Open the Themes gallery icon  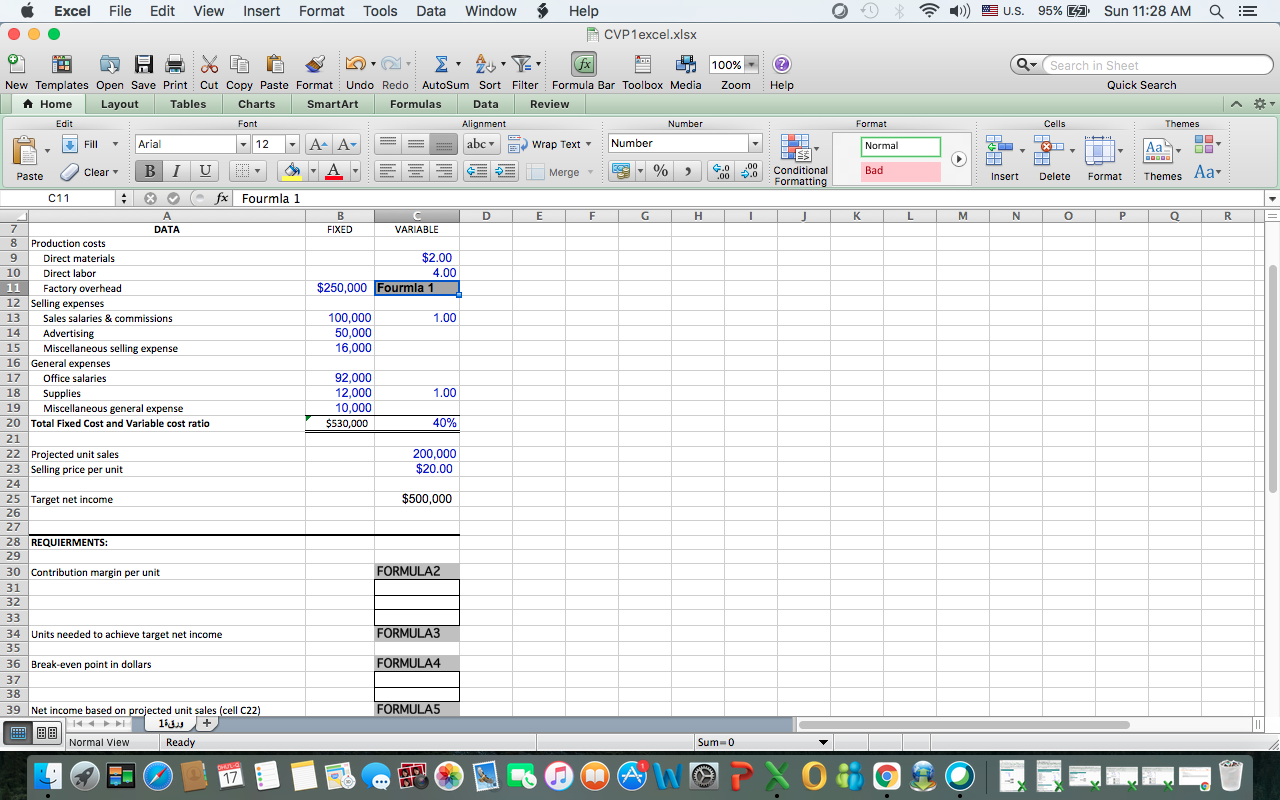[1159, 150]
